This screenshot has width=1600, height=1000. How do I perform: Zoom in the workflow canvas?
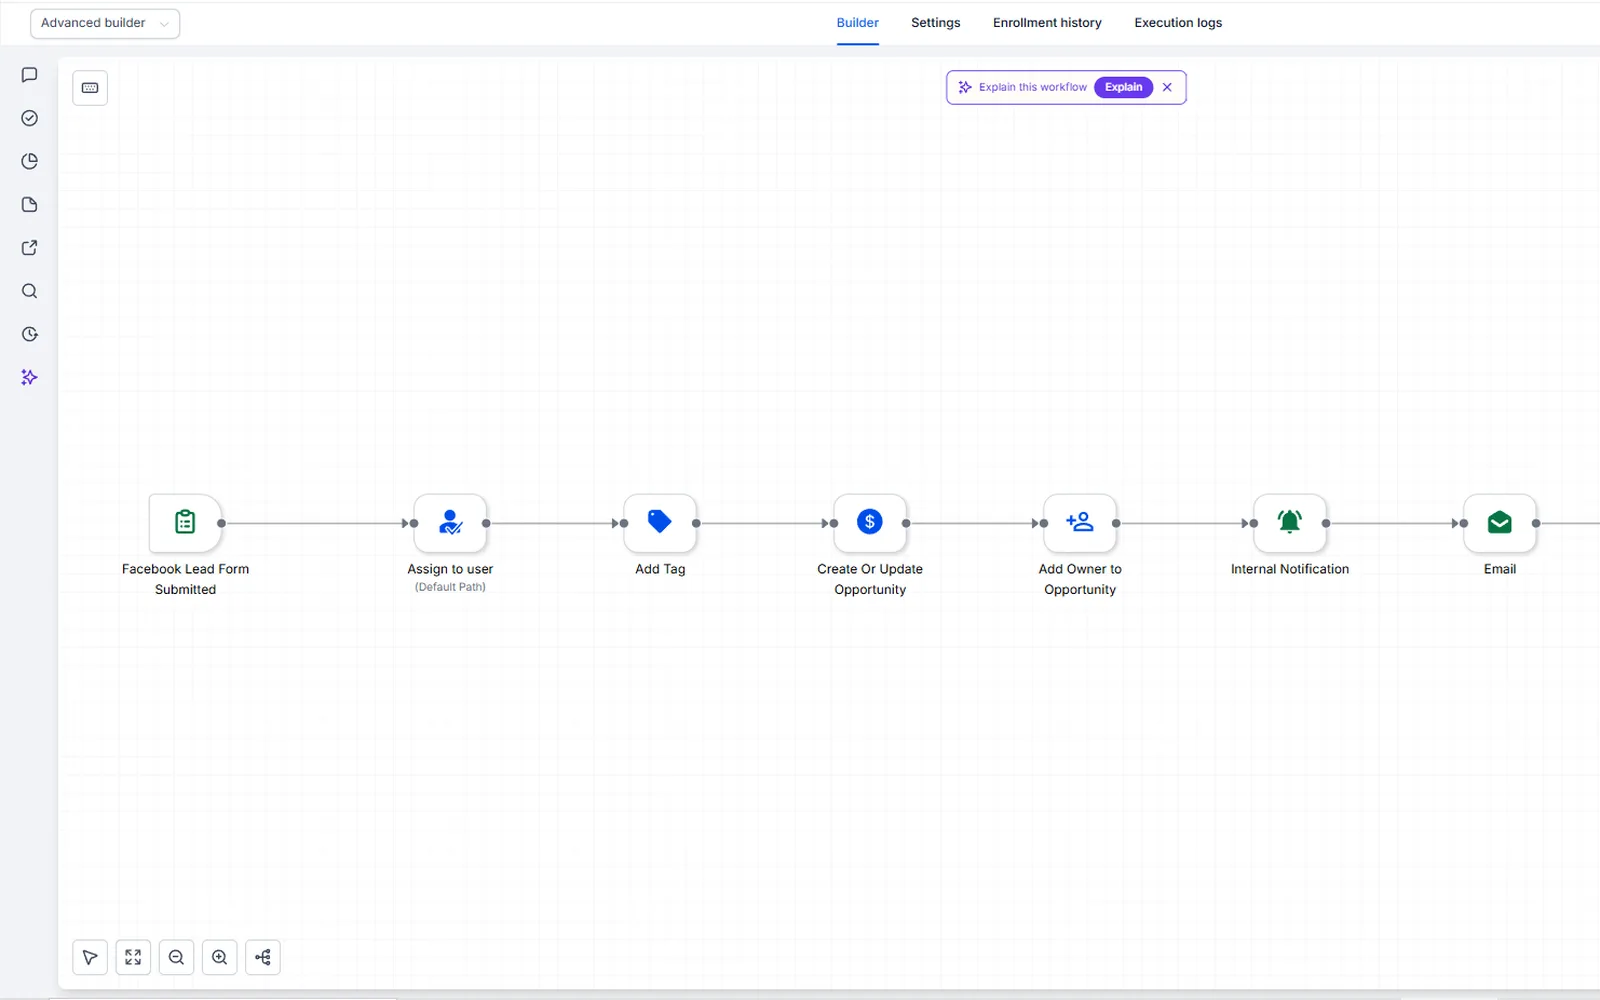(220, 957)
